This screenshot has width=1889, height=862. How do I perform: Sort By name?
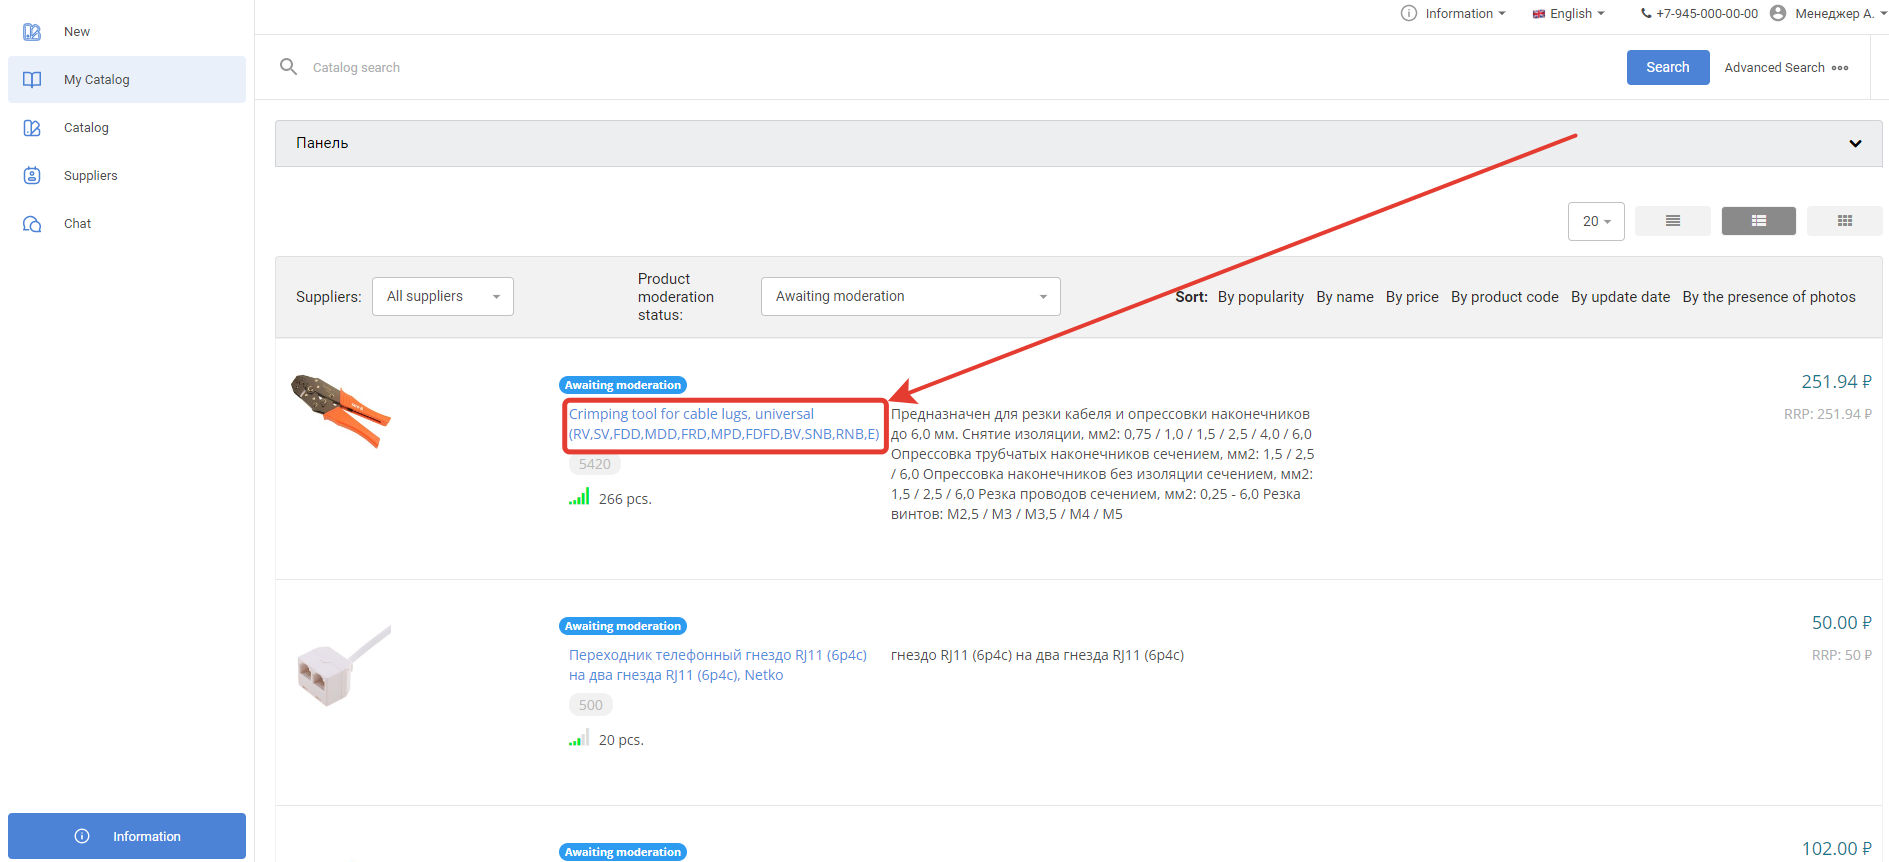(x=1345, y=297)
